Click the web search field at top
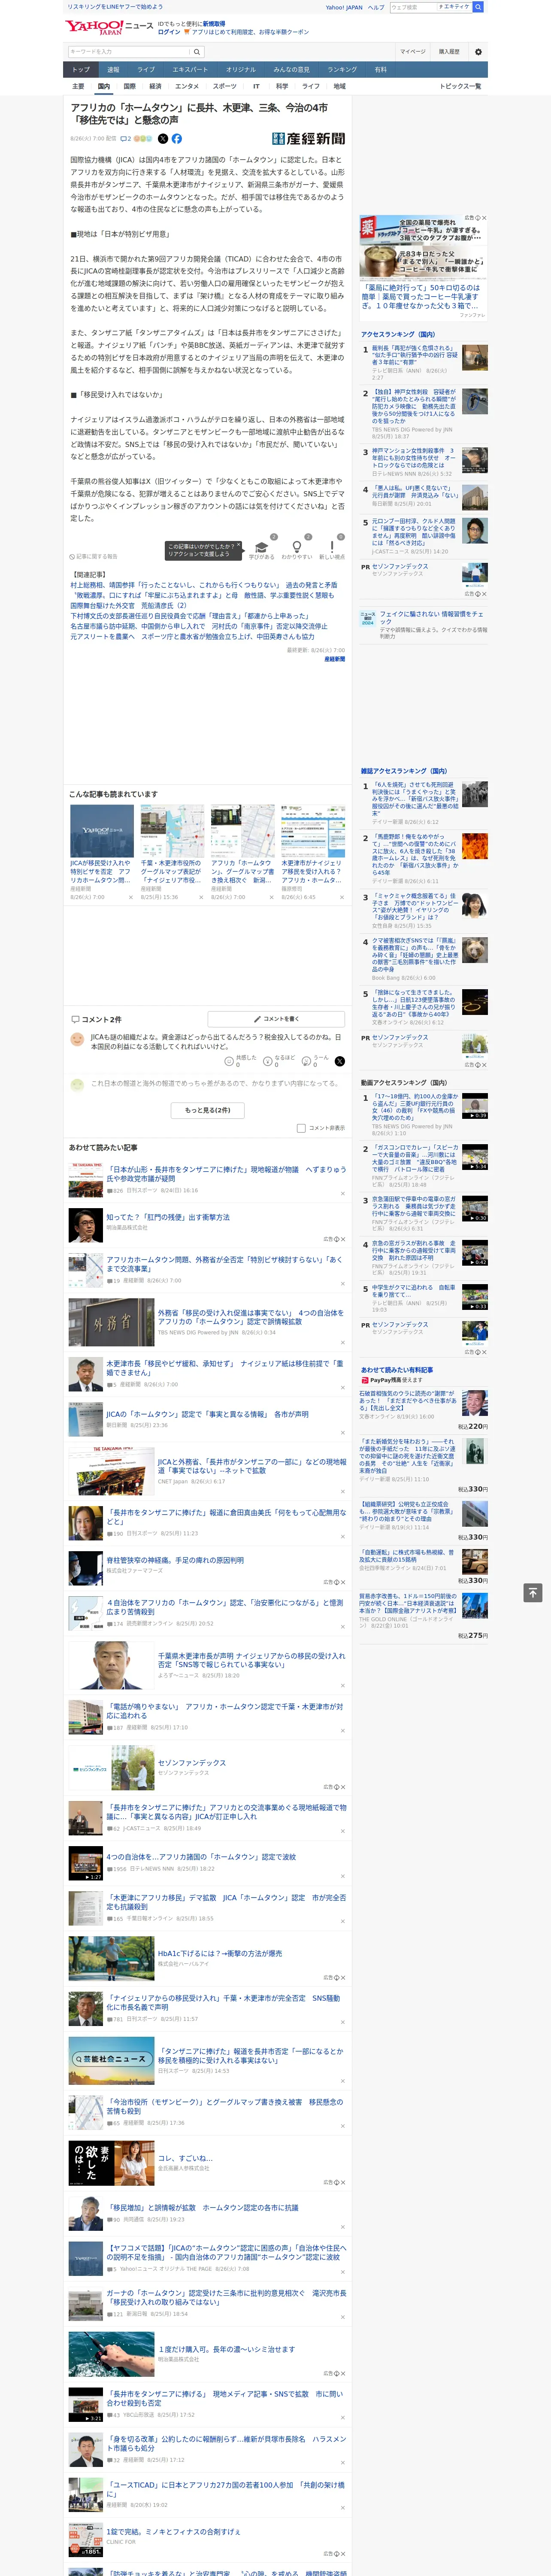The width and height of the screenshot is (551, 2576). click(x=413, y=7)
